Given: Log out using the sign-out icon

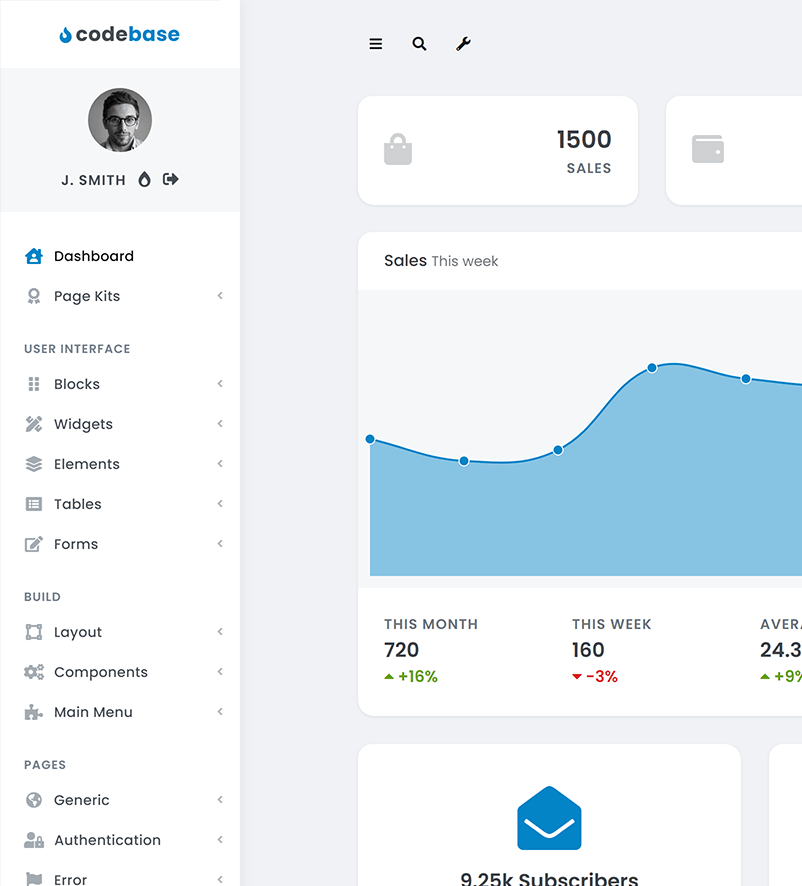Looking at the screenshot, I should tap(170, 179).
